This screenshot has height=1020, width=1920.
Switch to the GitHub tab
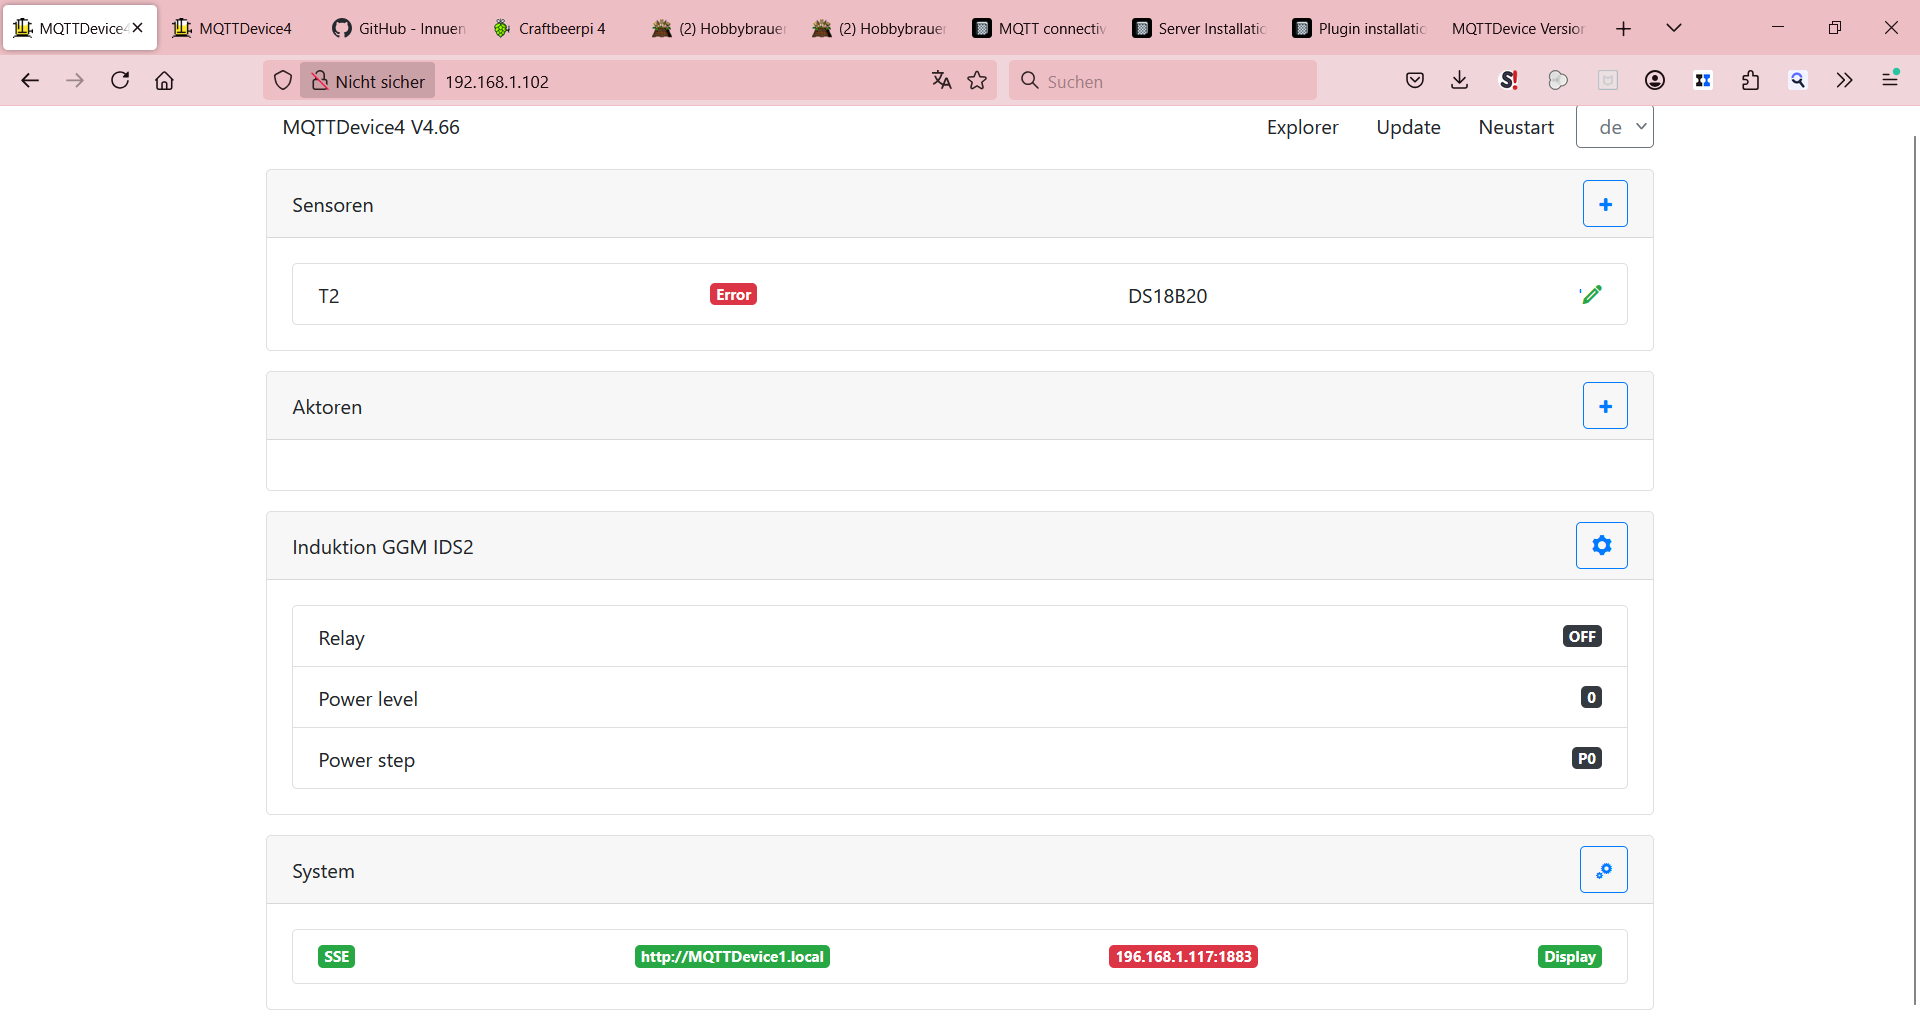click(400, 28)
